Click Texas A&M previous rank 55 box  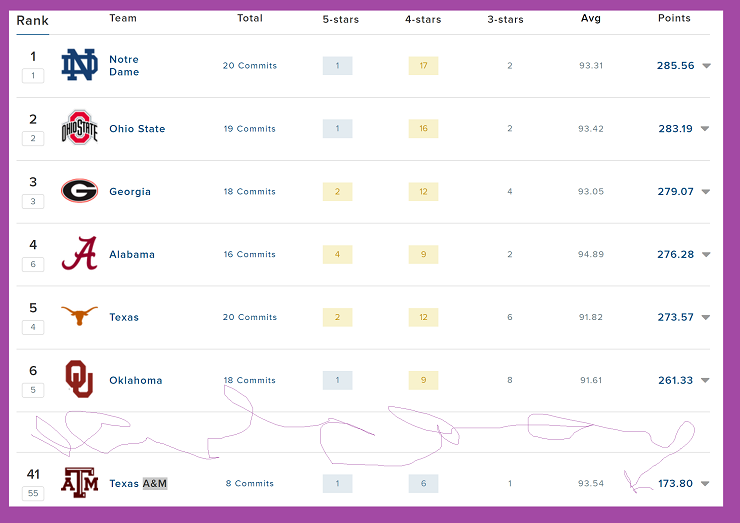[x=33, y=493]
